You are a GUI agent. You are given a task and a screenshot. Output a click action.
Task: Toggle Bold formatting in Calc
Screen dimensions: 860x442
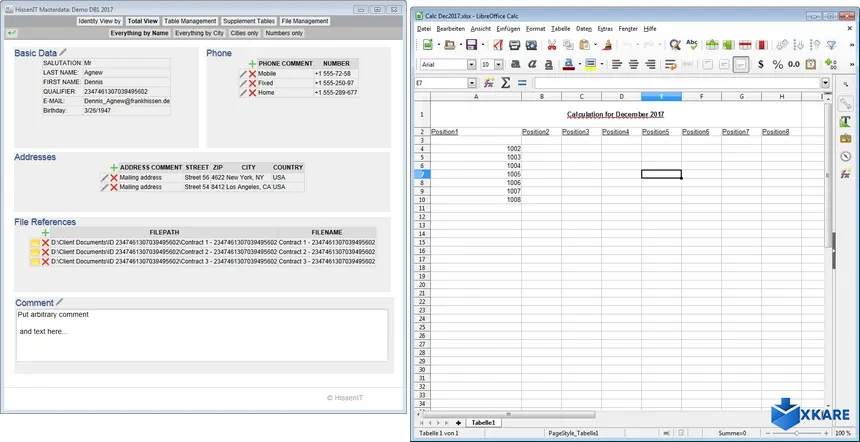click(x=516, y=64)
